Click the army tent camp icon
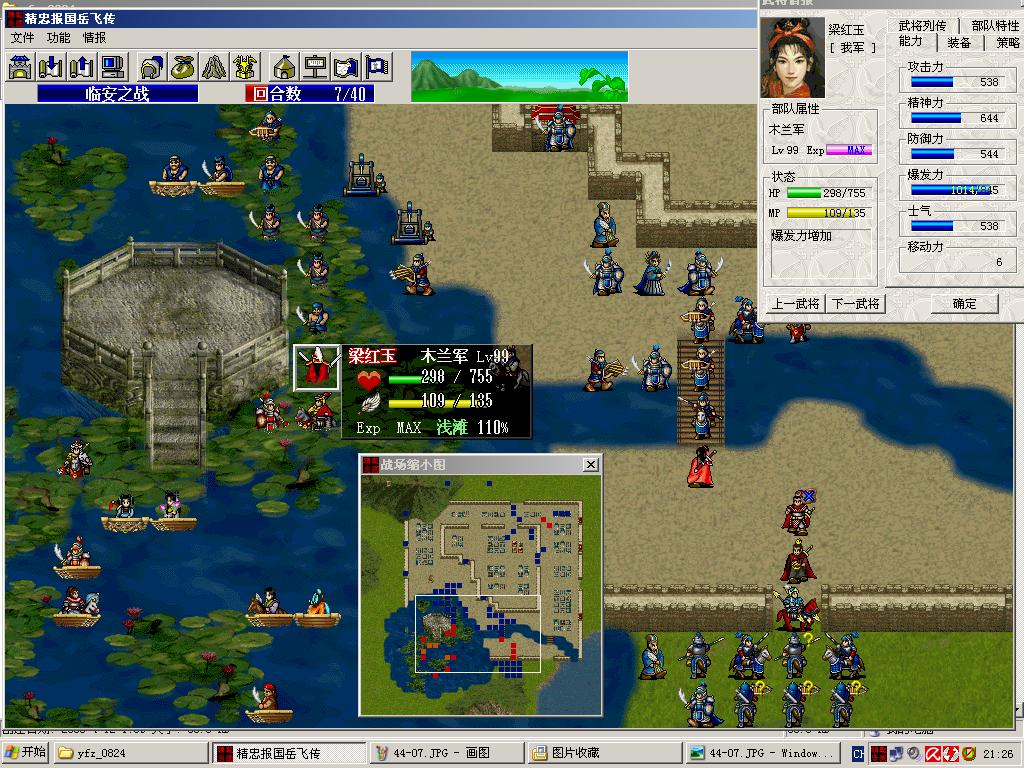Viewport: 1024px width, 768px height. [x=284, y=67]
